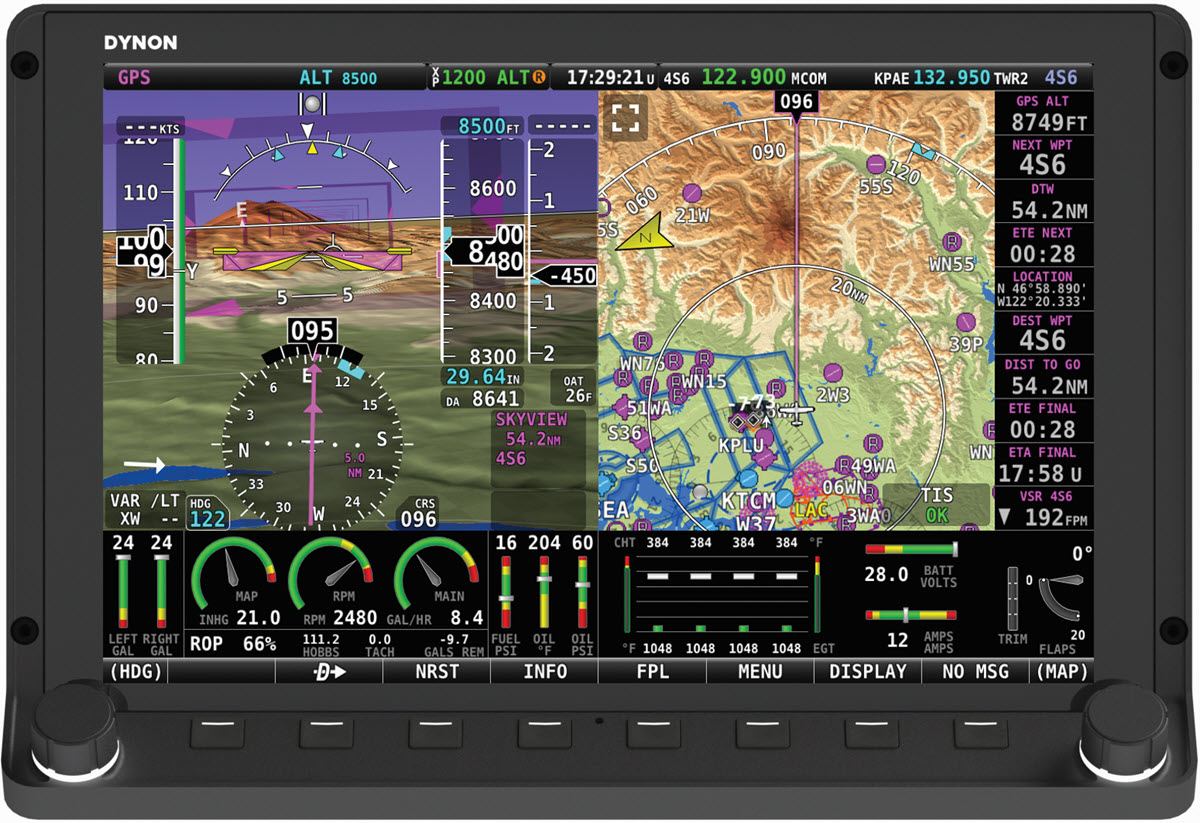The image size is (1200, 823).
Task: Toggle the TIS OK traffic status box
Action: (936, 505)
